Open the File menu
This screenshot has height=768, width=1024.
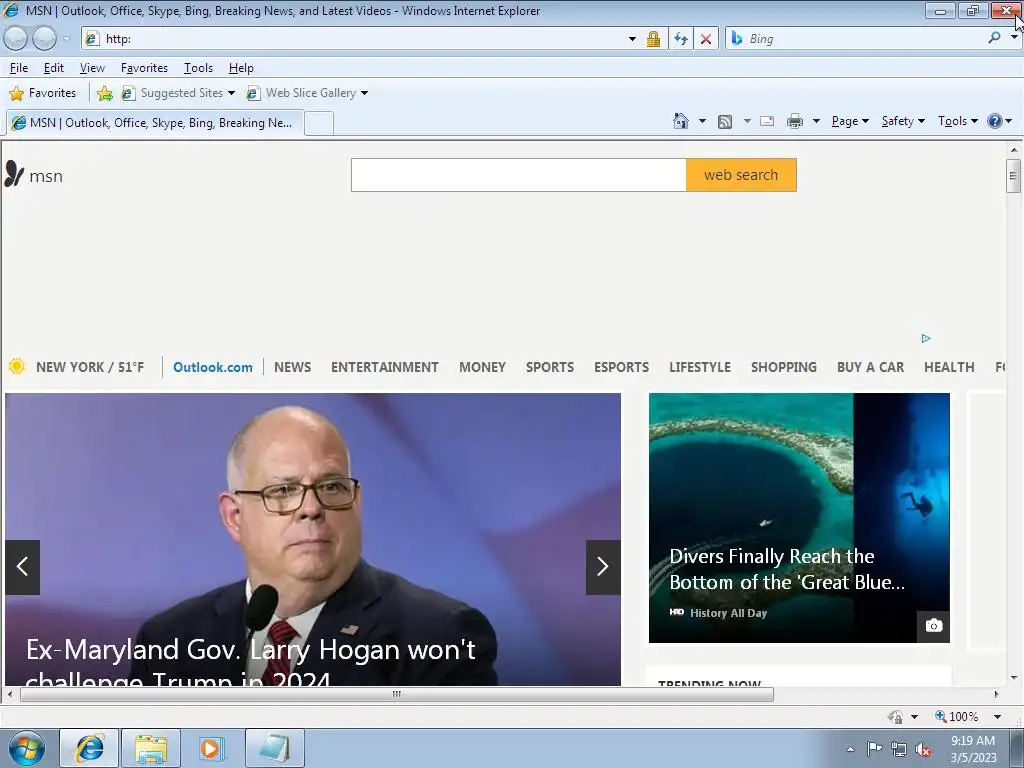tap(19, 68)
